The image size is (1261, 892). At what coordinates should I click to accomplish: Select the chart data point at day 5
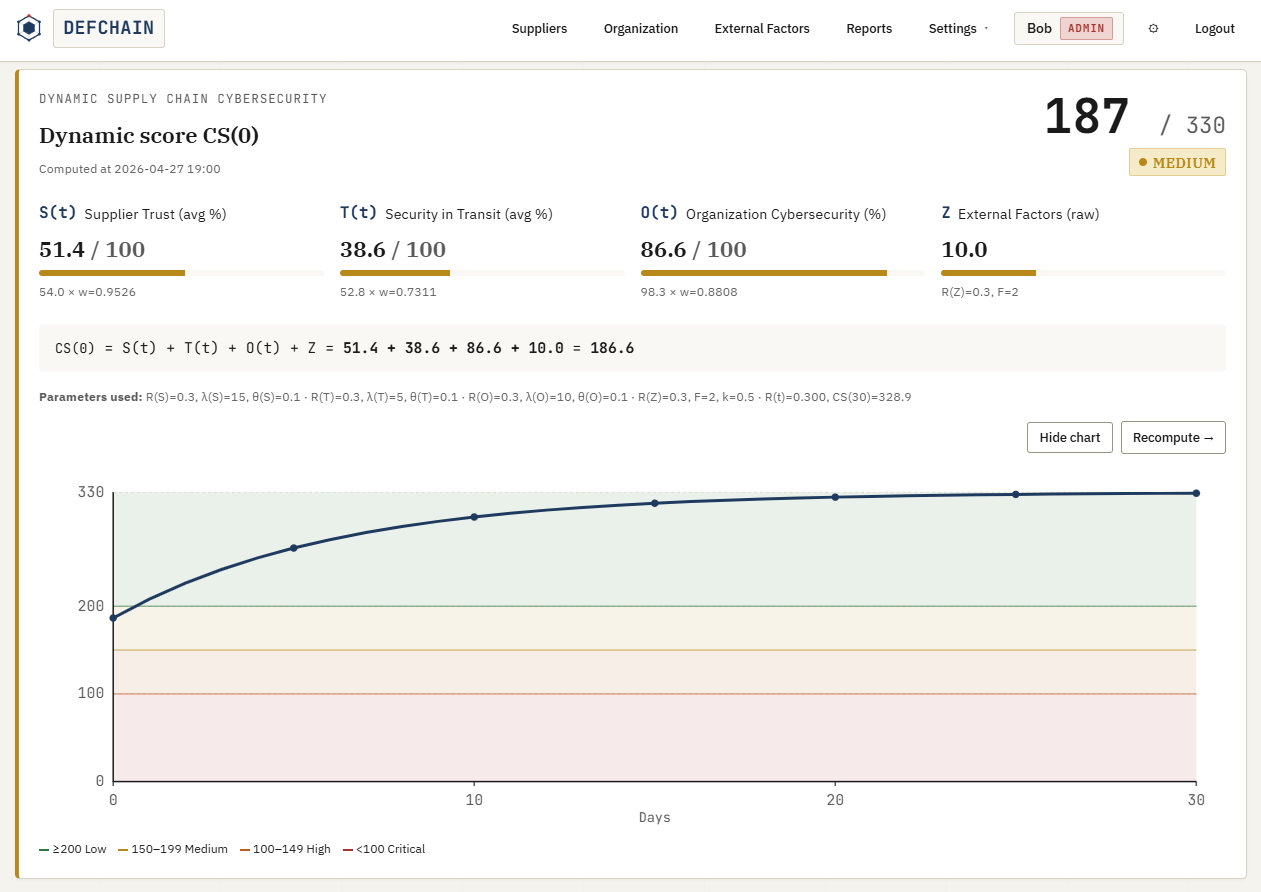click(293, 548)
